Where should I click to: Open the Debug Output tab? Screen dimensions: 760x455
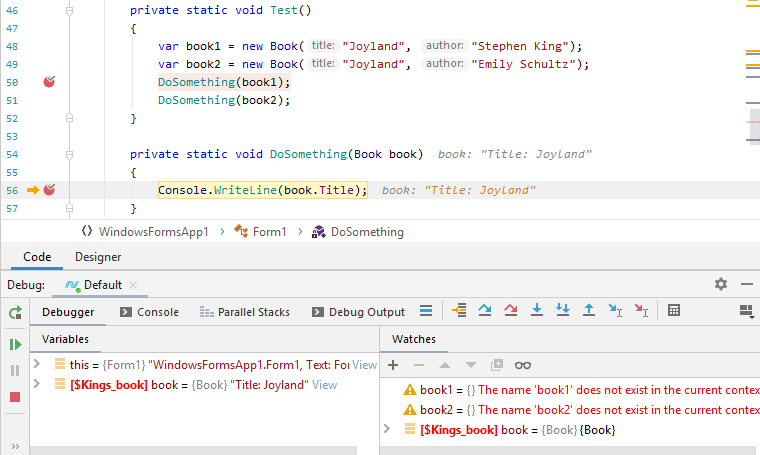pos(359,312)
